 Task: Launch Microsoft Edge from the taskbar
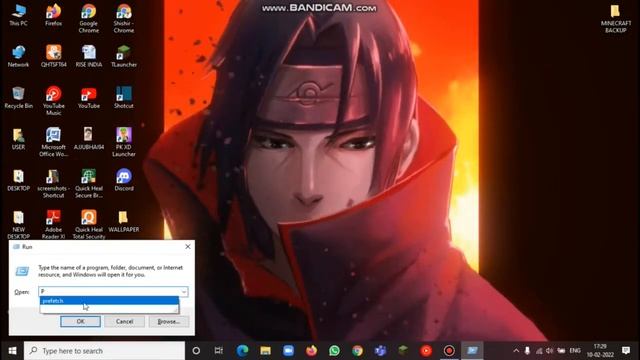(x=242, y=351)
